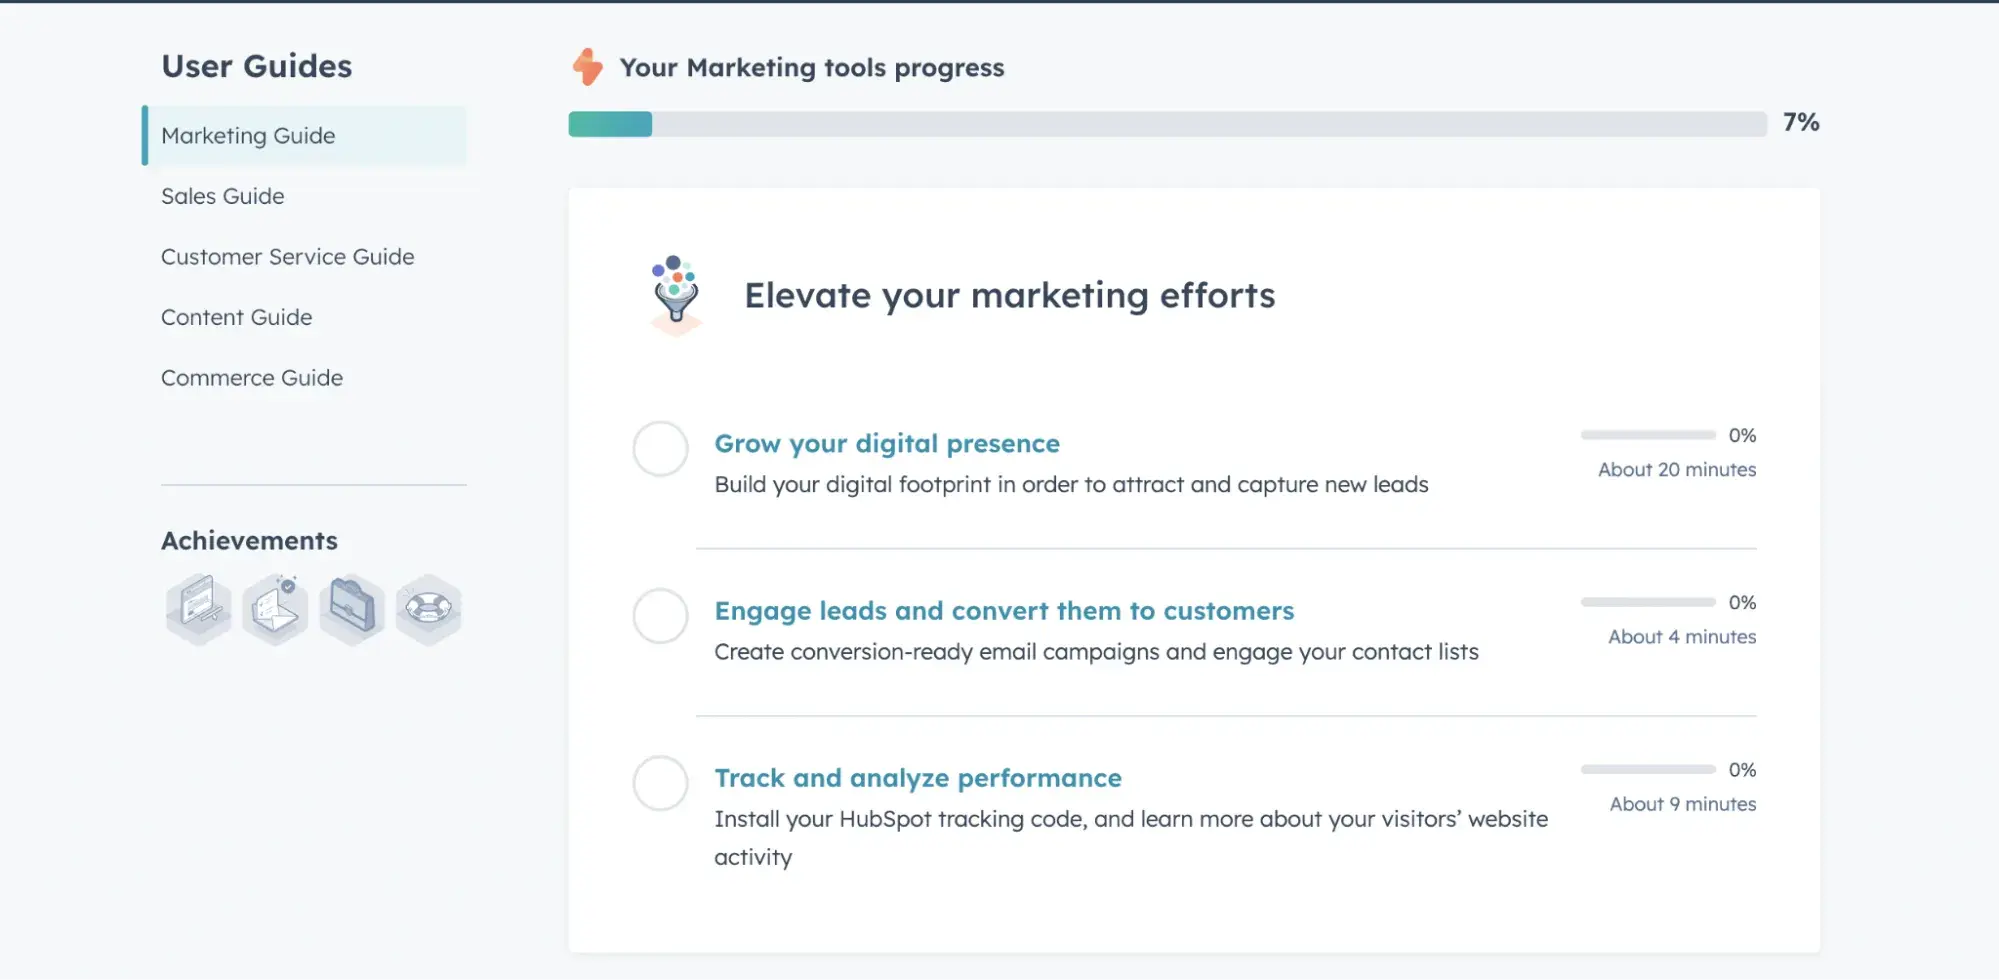View the website achievement badge
This screenshot has height=980, width=1999.
[x=198, y=607]
